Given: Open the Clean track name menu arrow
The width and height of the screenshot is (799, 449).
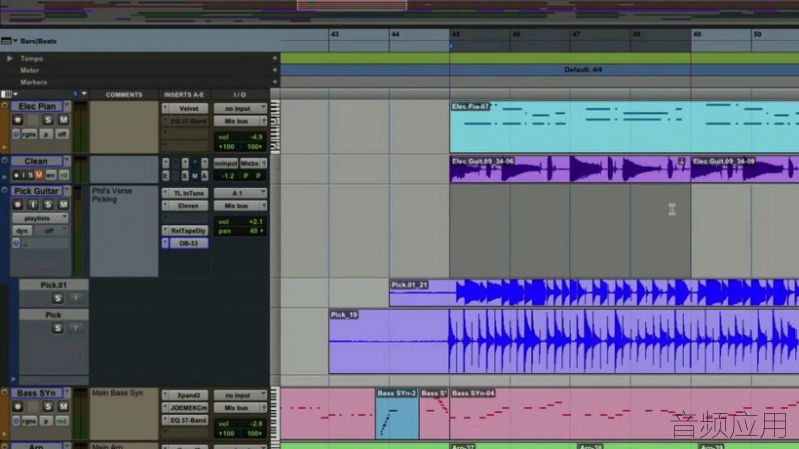Looking at the screenshot, I should 67,161.
